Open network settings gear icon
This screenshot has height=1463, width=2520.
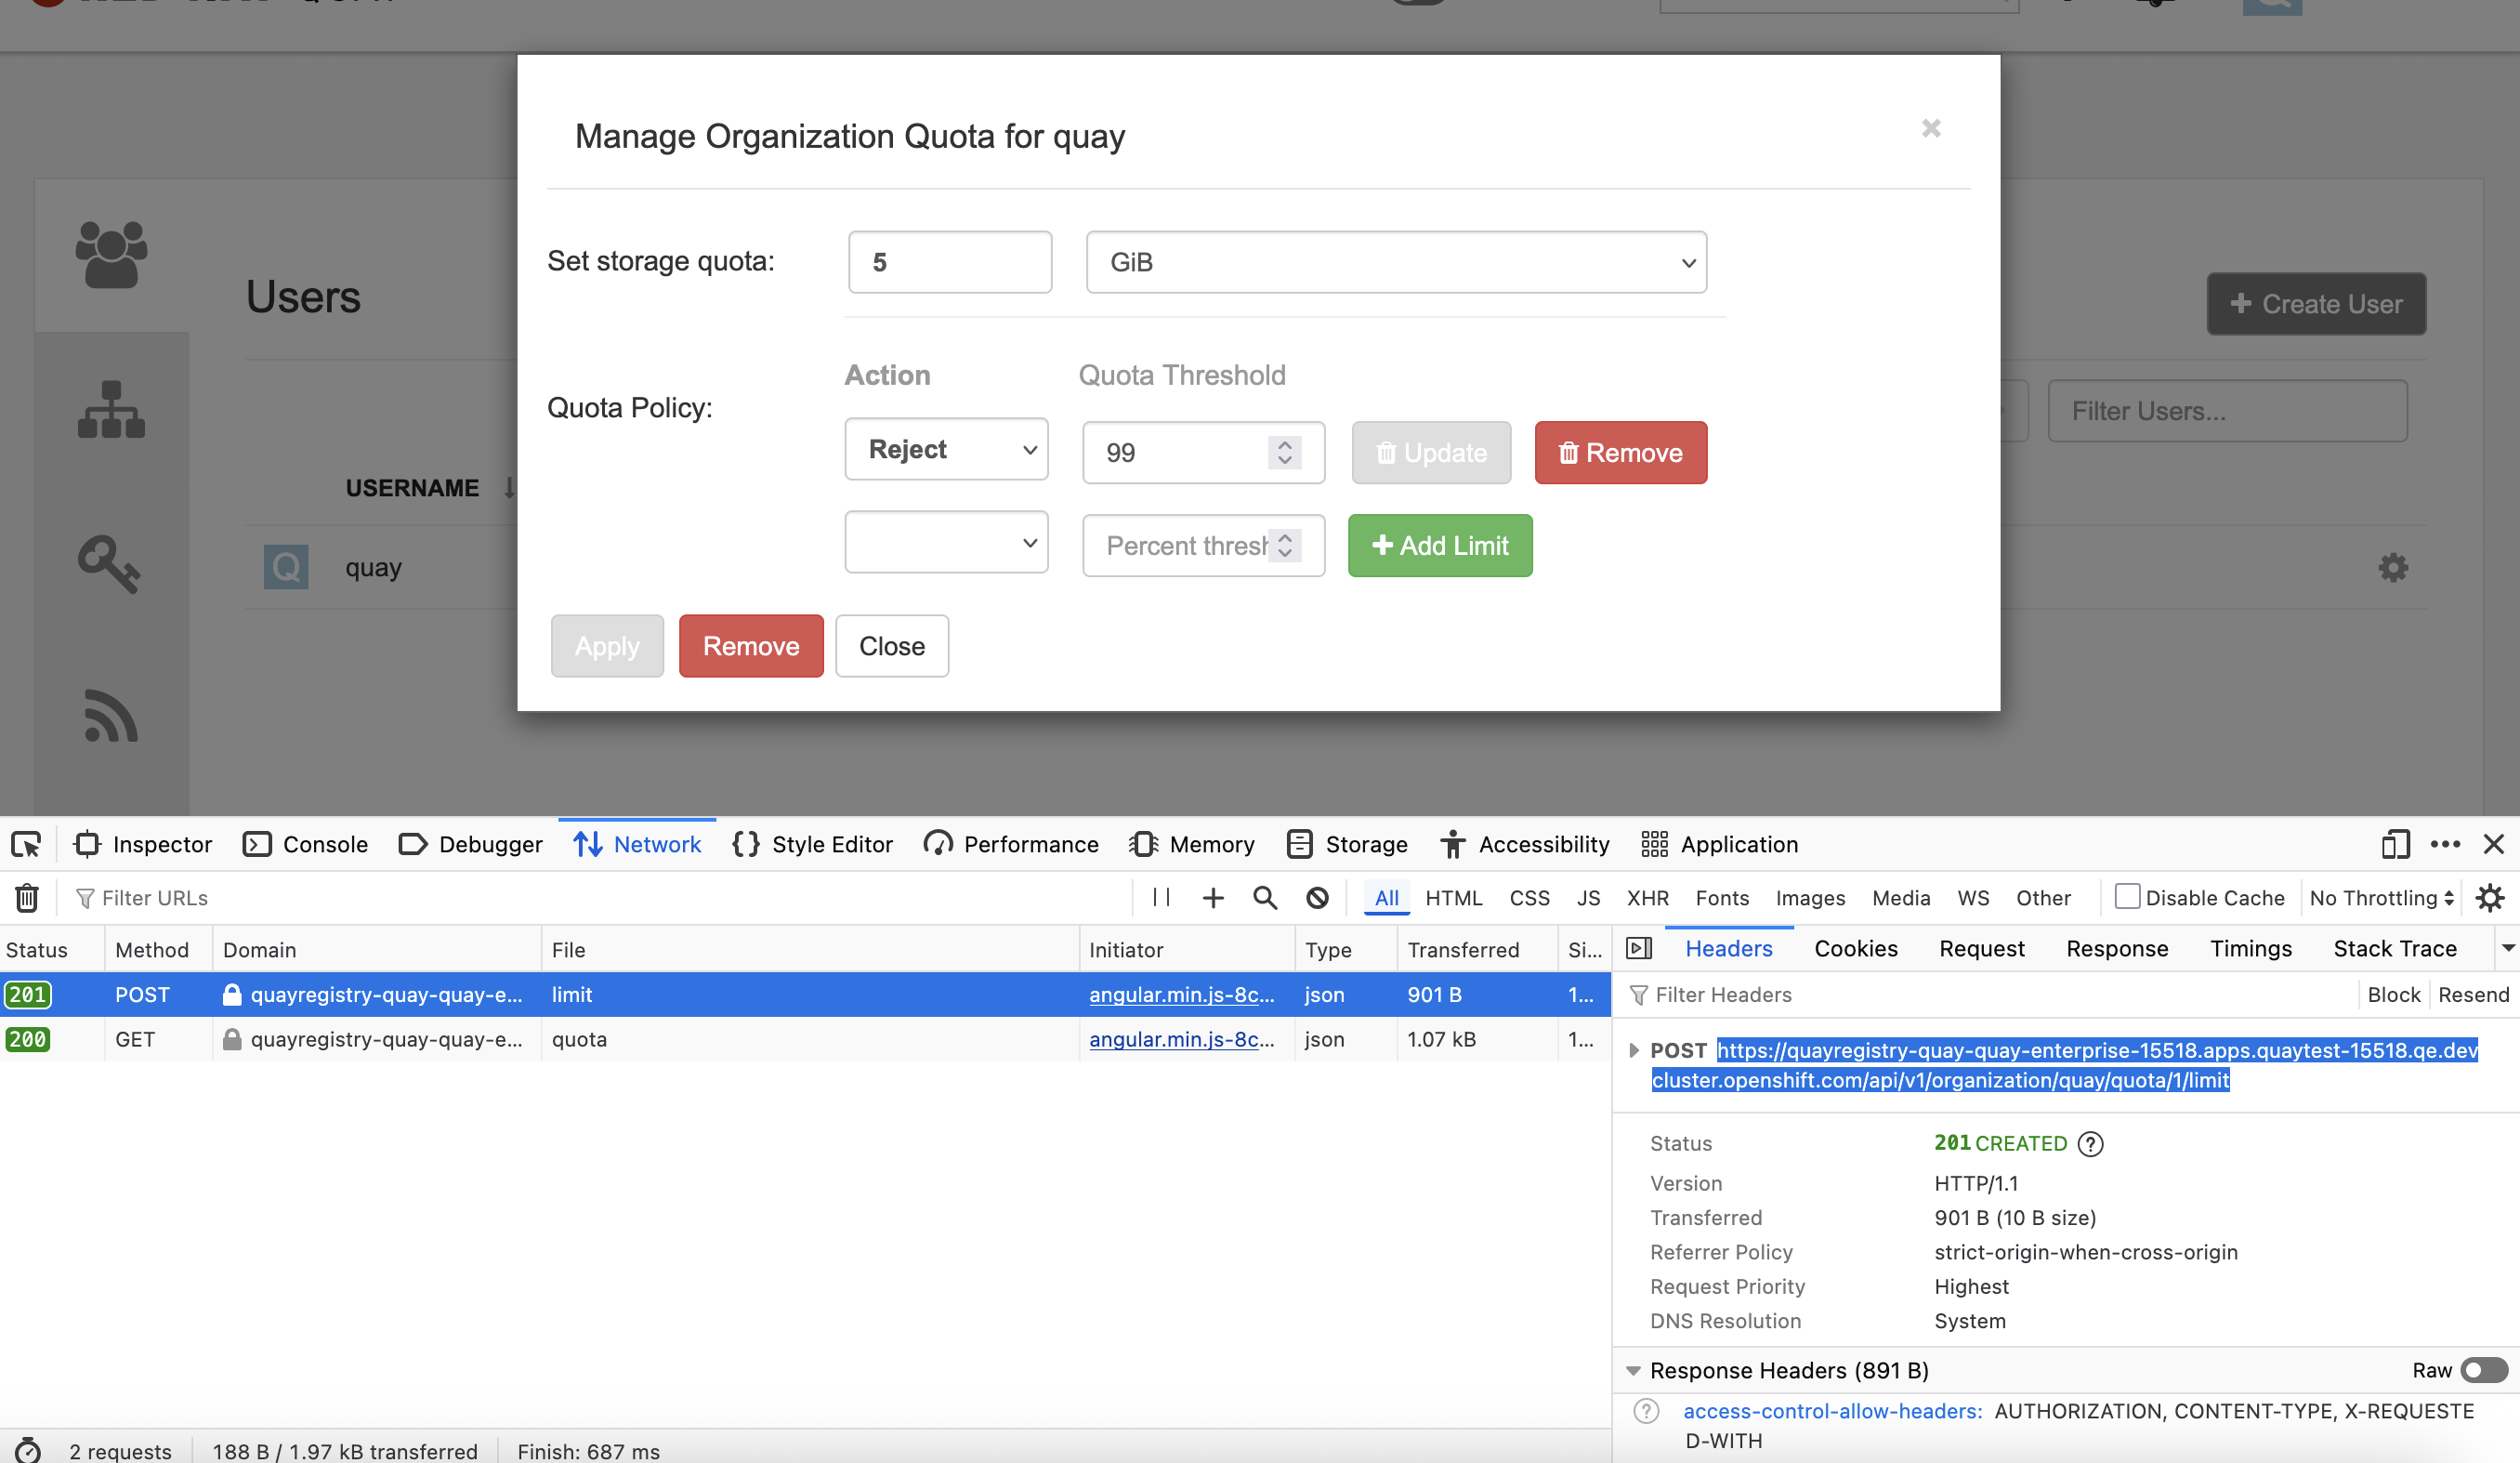tap(2489, 898)
